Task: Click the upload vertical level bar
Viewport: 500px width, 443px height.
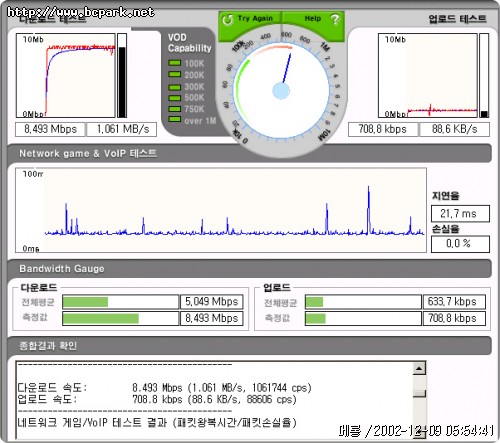Action: pos(484,75)
